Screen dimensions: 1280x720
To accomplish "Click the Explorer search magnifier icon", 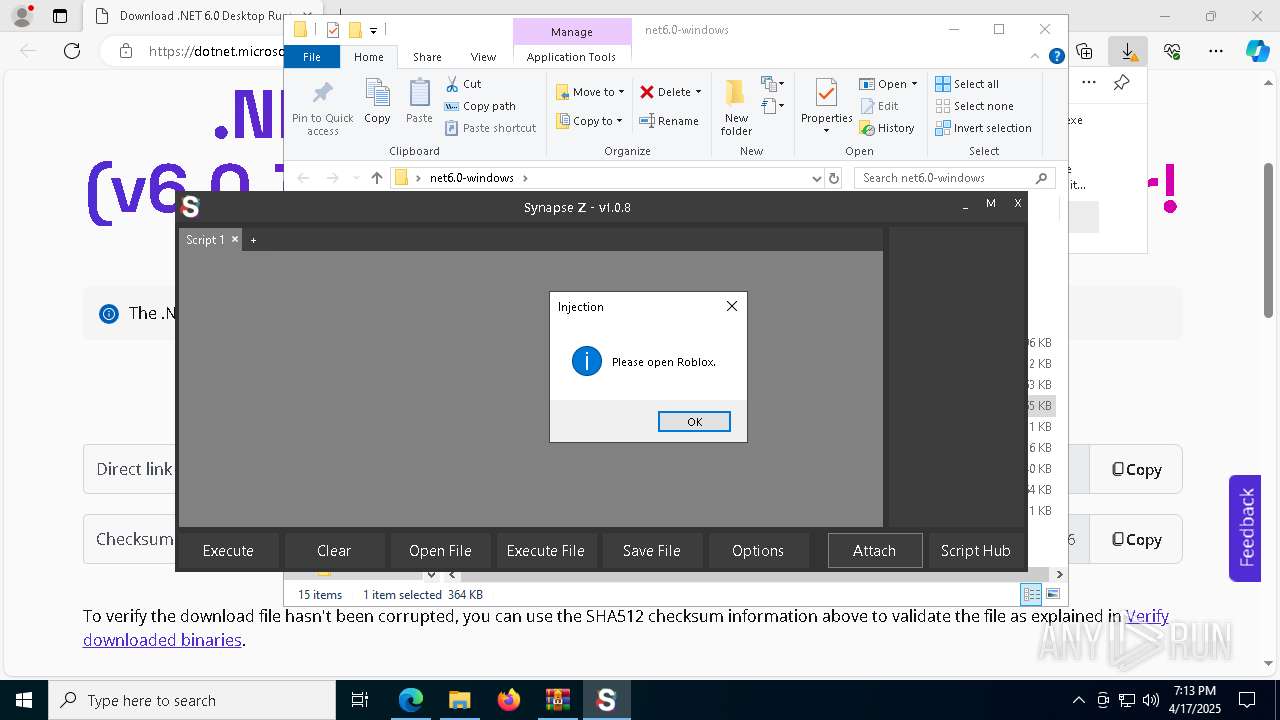I will point(1041,178).
